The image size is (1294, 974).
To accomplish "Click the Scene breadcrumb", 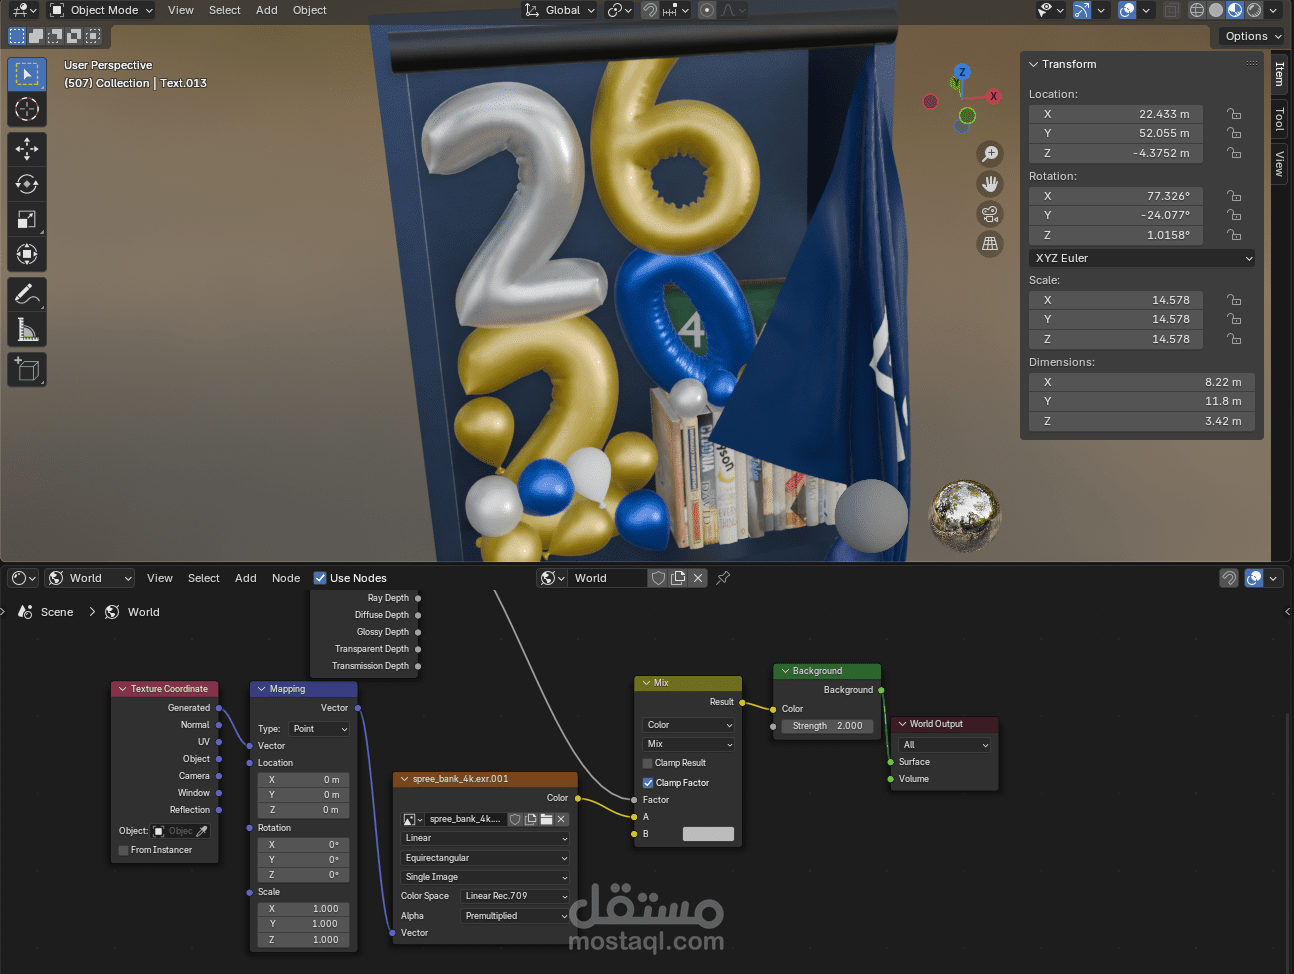I will tap(46, 612).
